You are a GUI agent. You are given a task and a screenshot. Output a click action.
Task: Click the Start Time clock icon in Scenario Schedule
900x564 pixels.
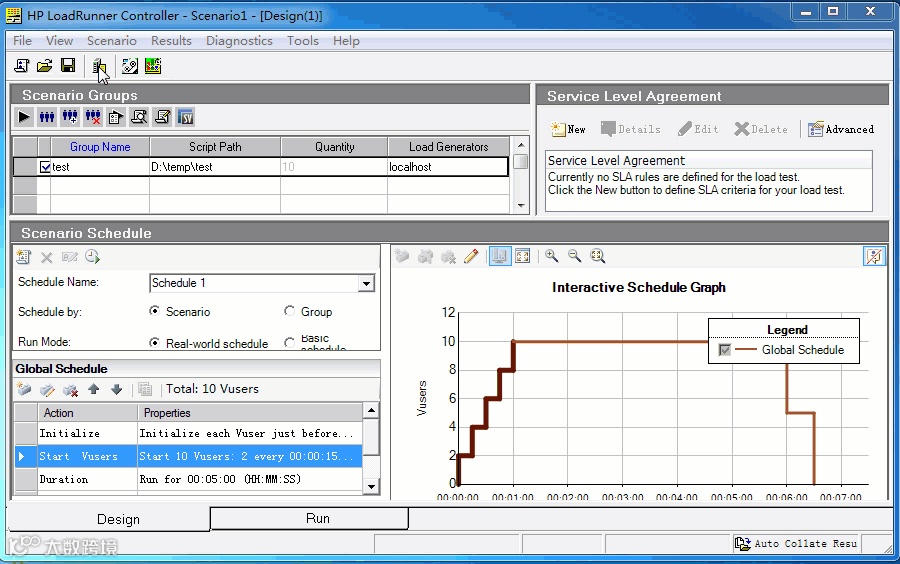point(92,257)
